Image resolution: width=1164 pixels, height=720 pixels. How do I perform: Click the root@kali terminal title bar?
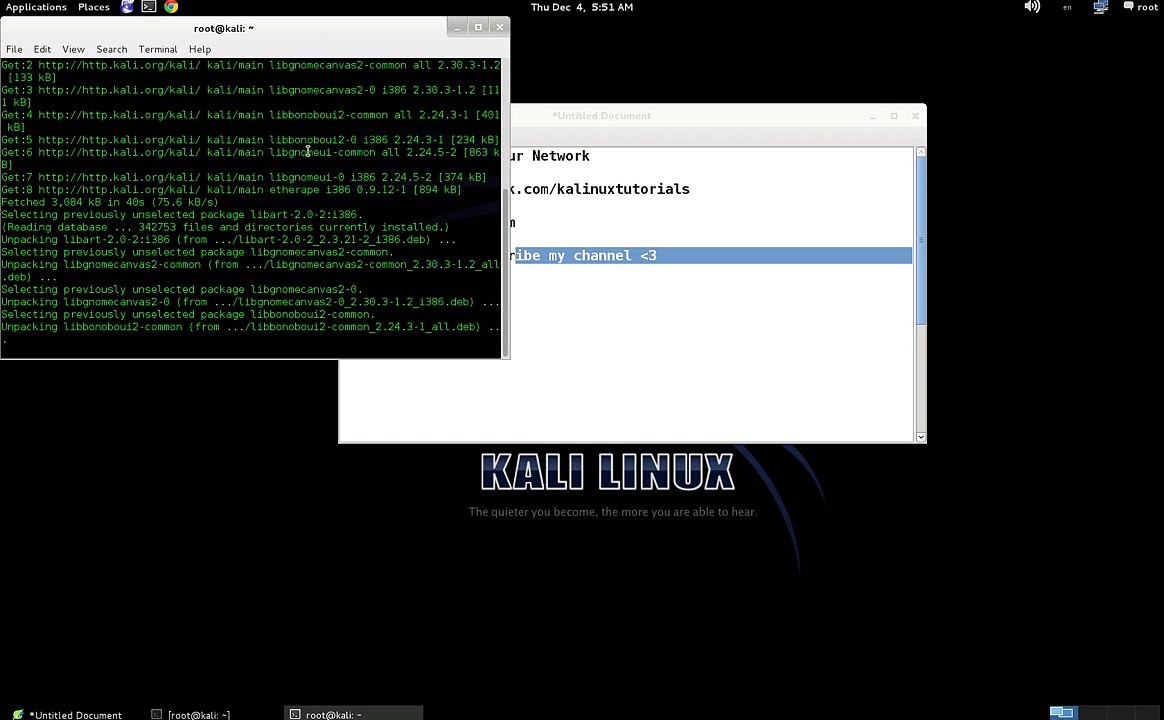tap(223, 28)
